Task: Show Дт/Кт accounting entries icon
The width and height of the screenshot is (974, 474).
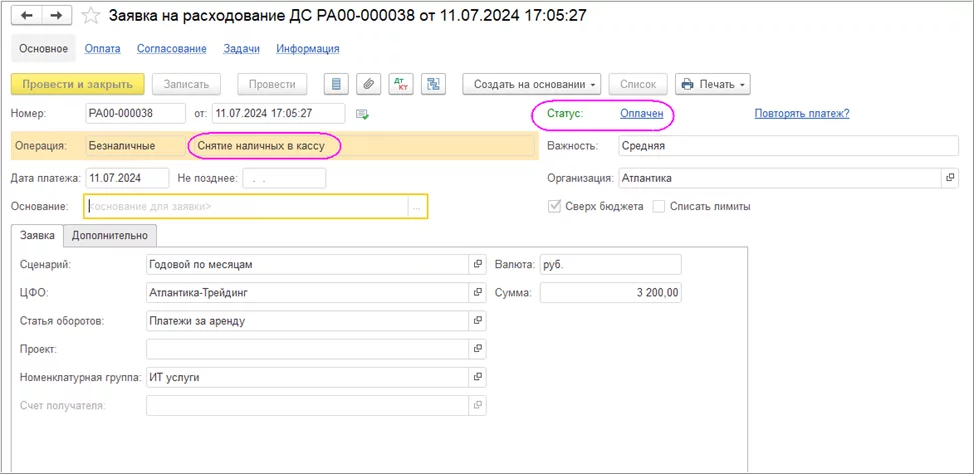Action: pos(400,84)
